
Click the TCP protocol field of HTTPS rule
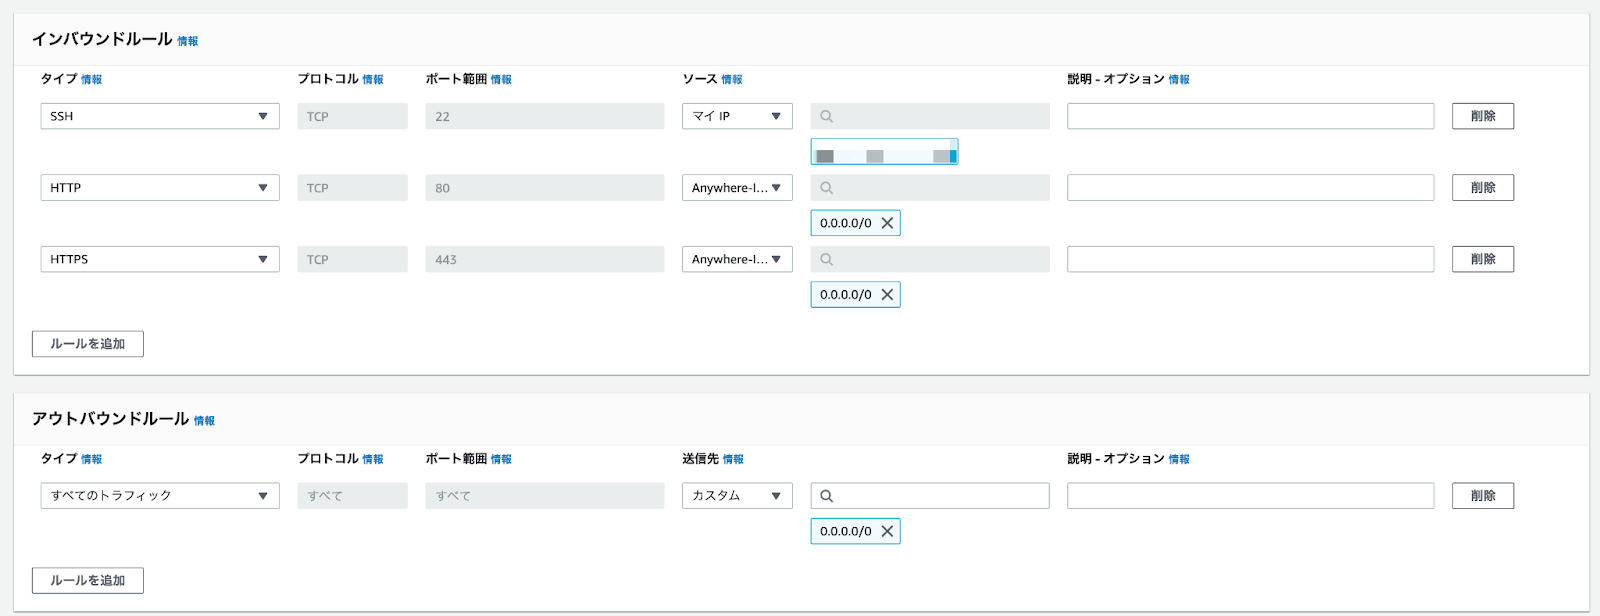pyautogui.click(x=352, y=259)
